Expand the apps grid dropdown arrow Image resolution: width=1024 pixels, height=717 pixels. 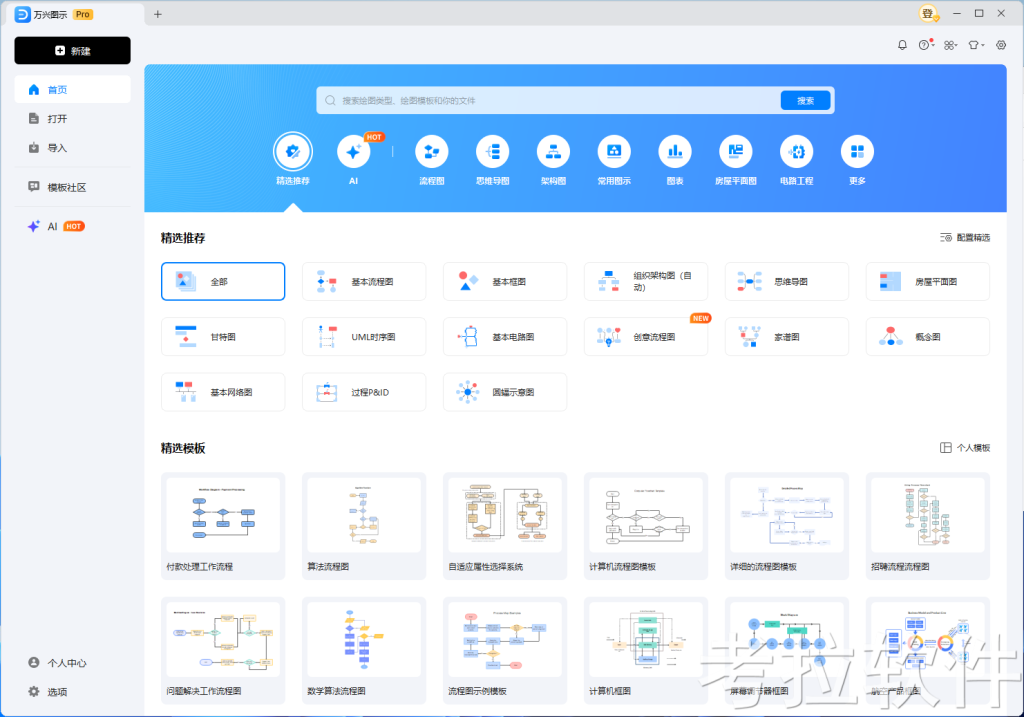pos(951,45)
